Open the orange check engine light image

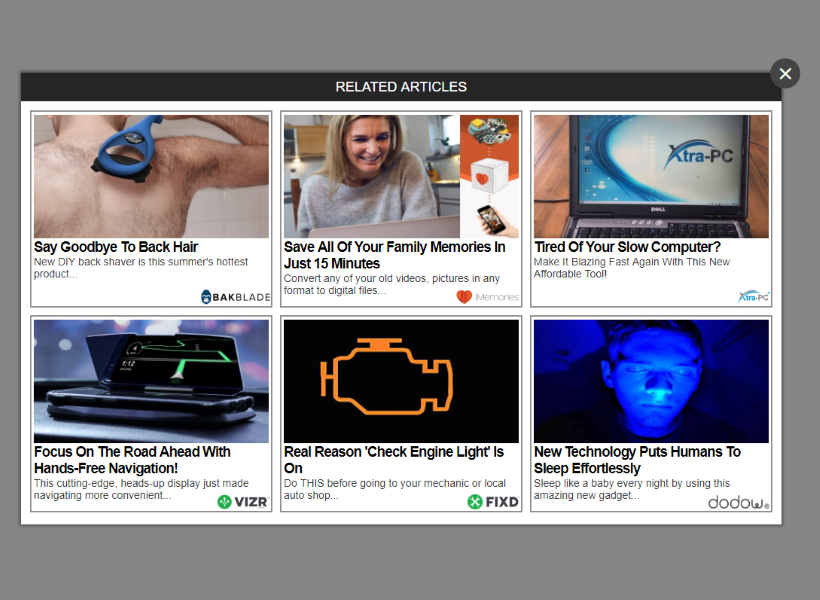coord(401,381)
